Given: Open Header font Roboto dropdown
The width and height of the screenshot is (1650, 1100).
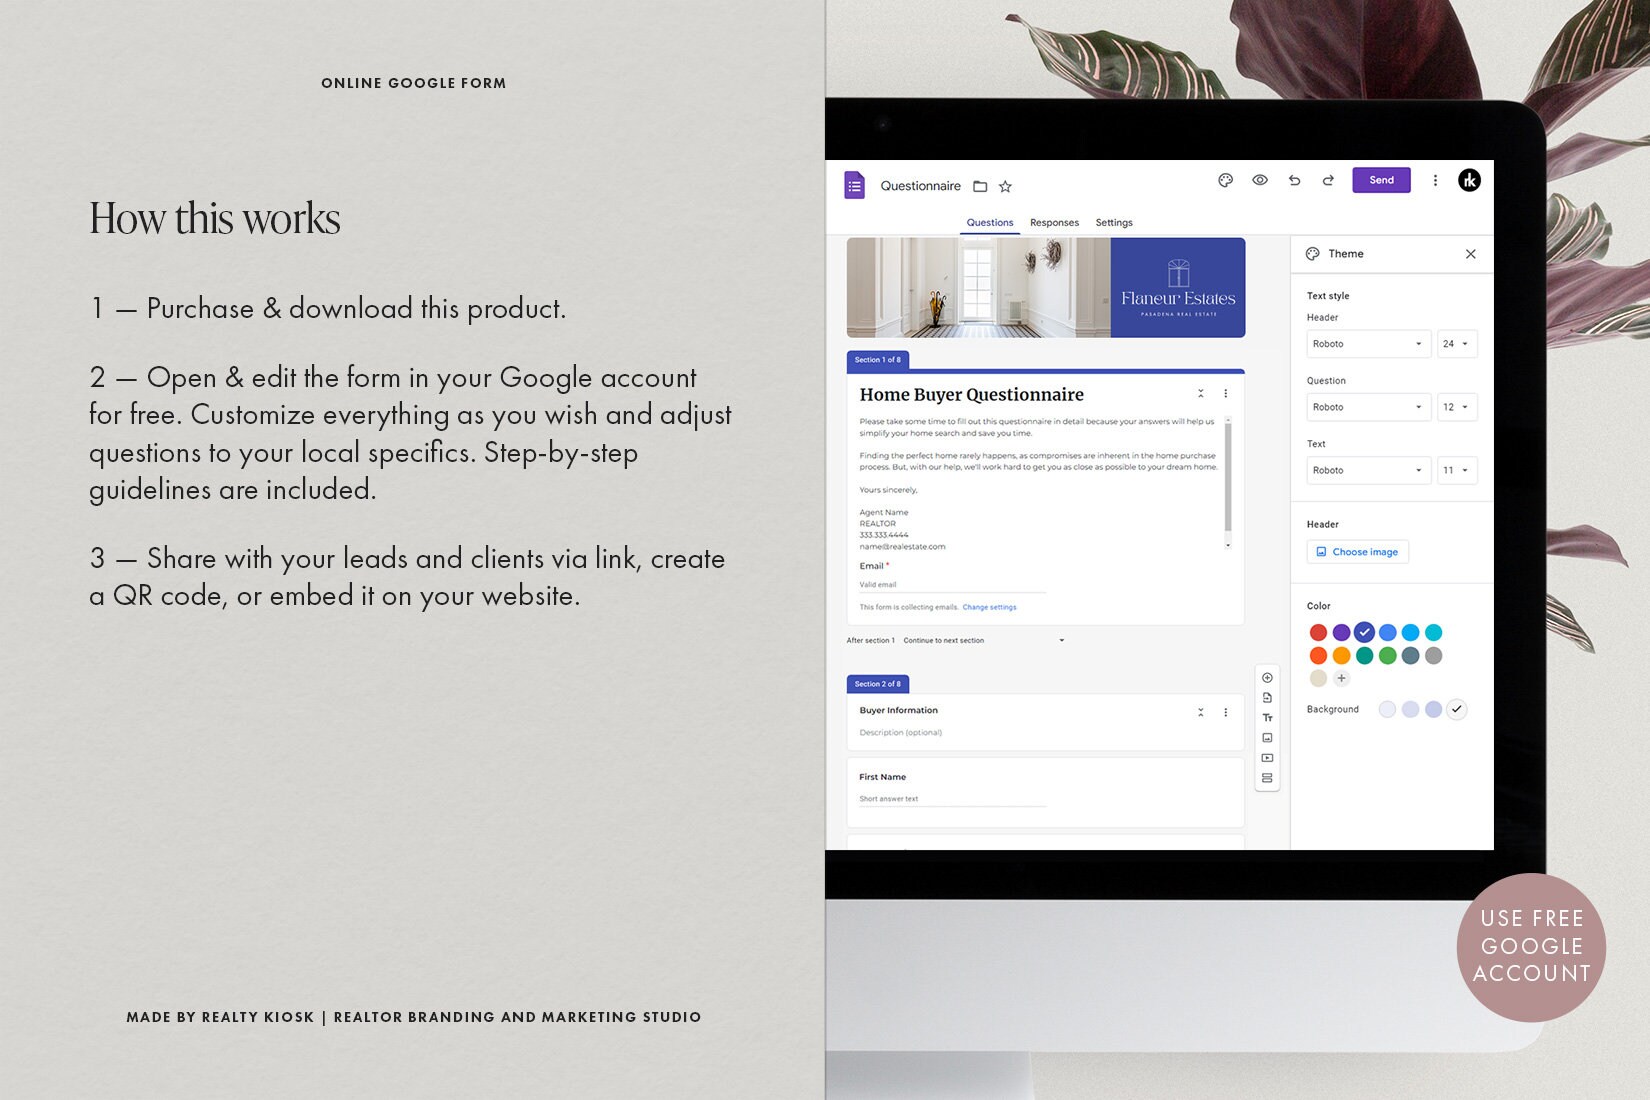Looking at the screenshot, I should pos(1368,344).
